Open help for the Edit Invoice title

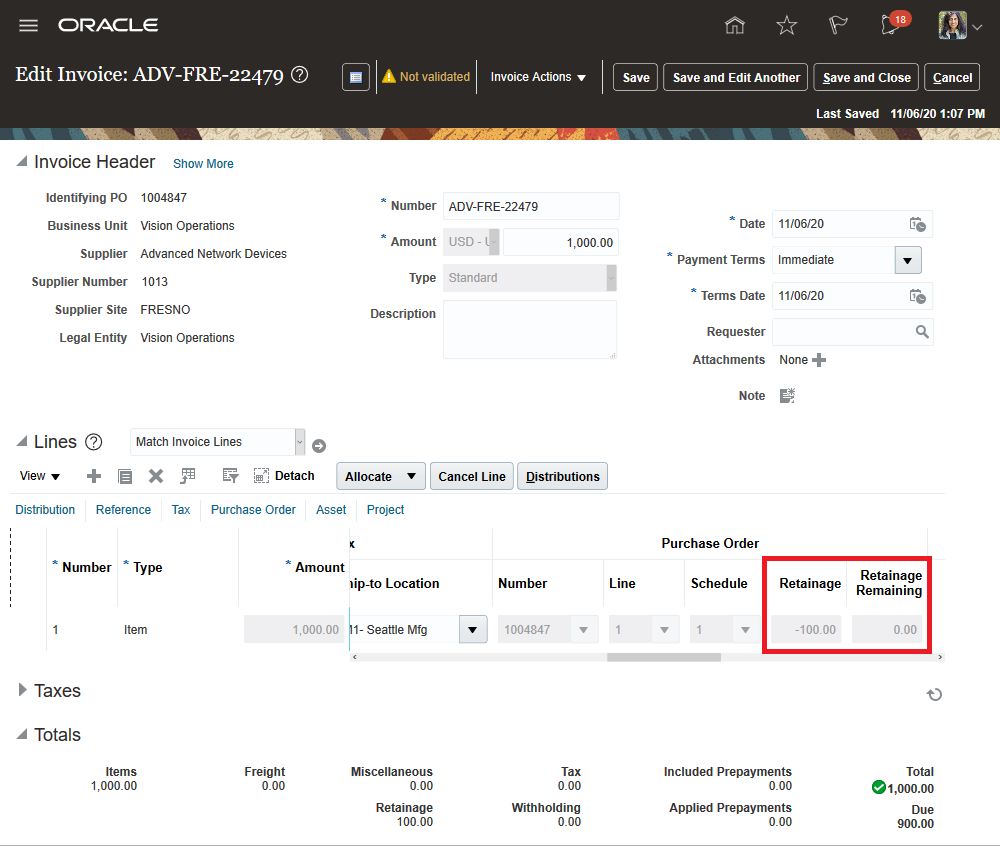click(299, 75)
